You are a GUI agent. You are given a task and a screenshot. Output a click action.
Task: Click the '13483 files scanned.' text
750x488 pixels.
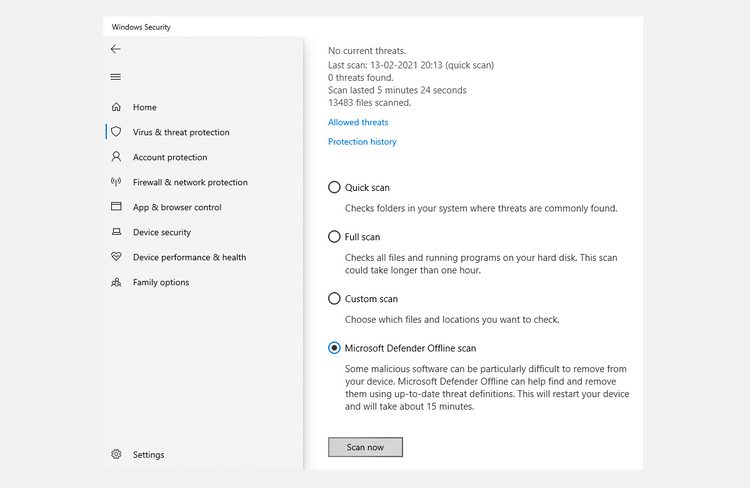click(370, 102)
